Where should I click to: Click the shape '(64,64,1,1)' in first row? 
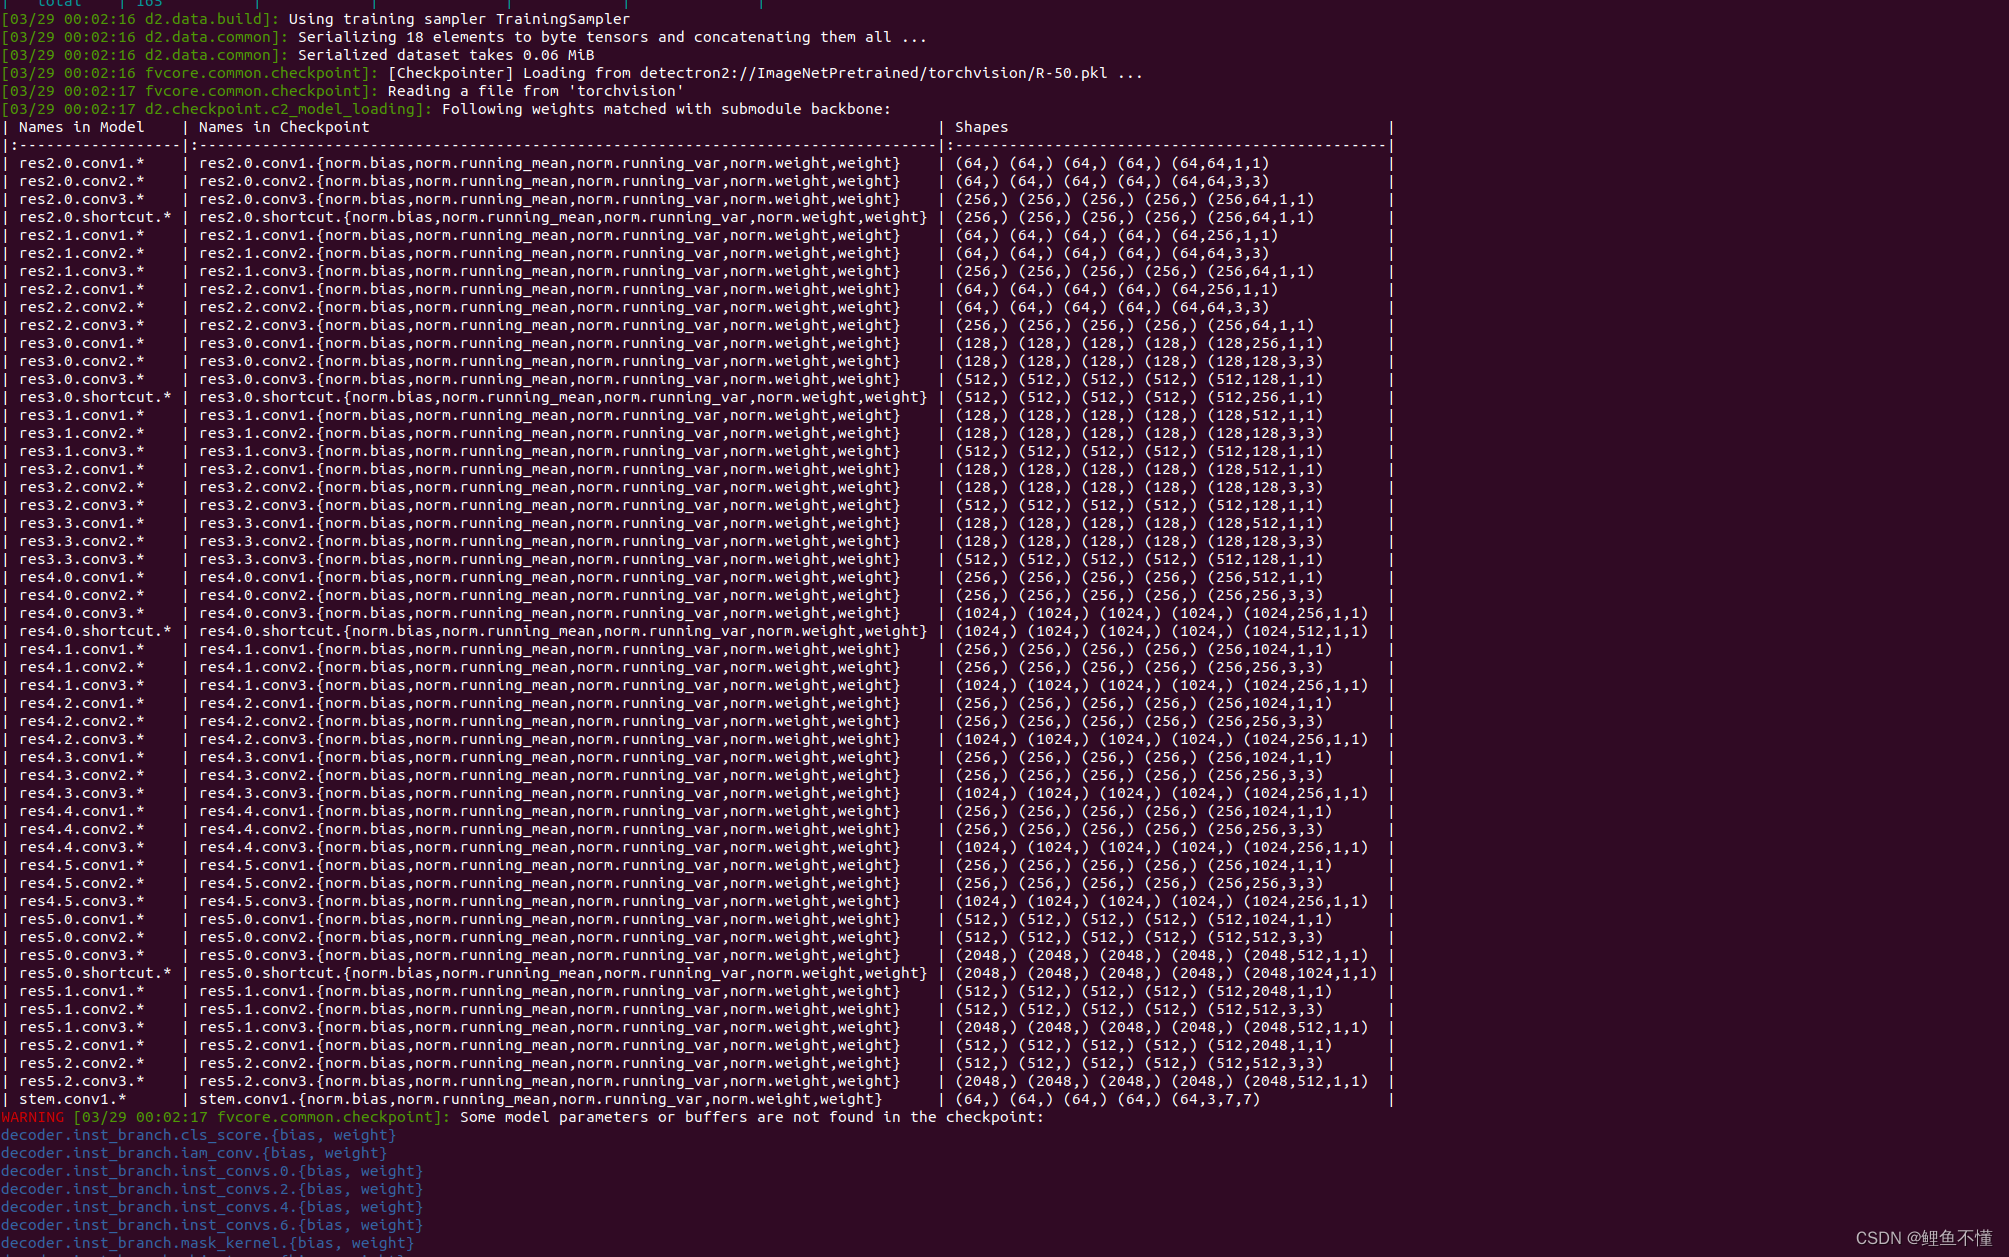1220,163
